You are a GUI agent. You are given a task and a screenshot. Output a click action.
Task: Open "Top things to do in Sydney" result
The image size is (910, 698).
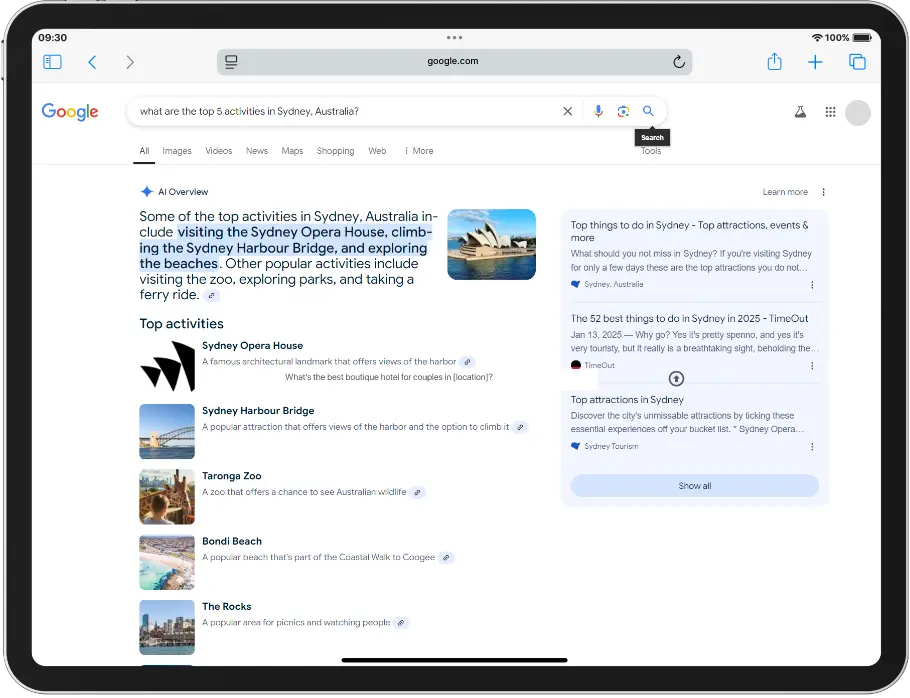689,232
